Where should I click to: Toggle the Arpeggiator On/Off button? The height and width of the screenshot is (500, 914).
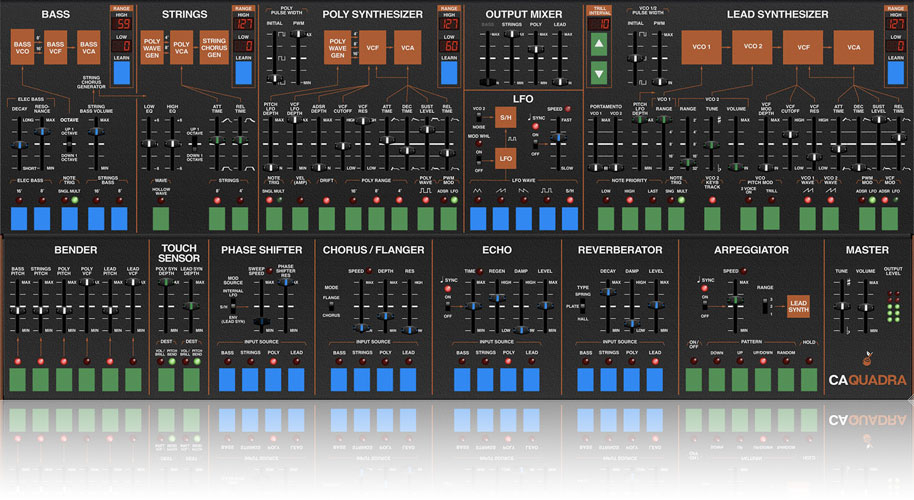pos(695,380)
